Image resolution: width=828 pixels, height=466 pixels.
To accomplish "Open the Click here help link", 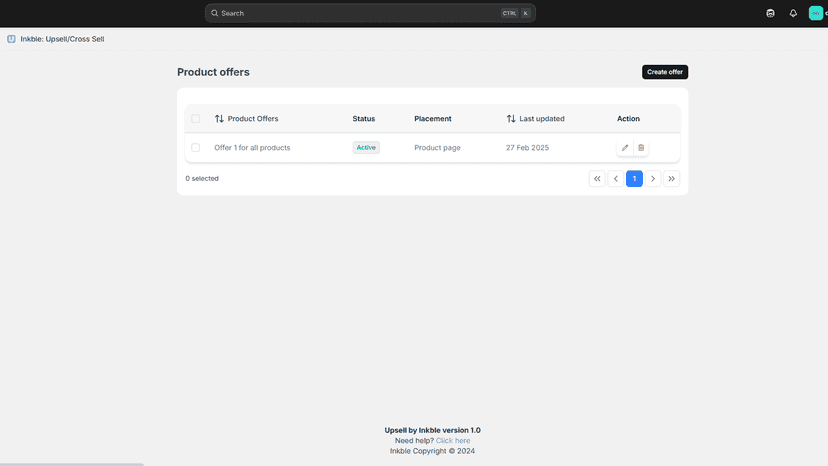I will point(453,441).
